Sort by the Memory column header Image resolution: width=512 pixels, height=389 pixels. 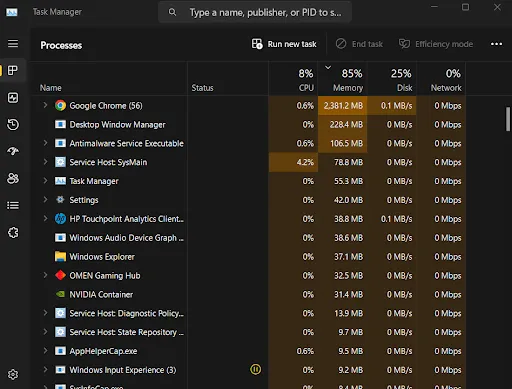click(x=342, y=80)
